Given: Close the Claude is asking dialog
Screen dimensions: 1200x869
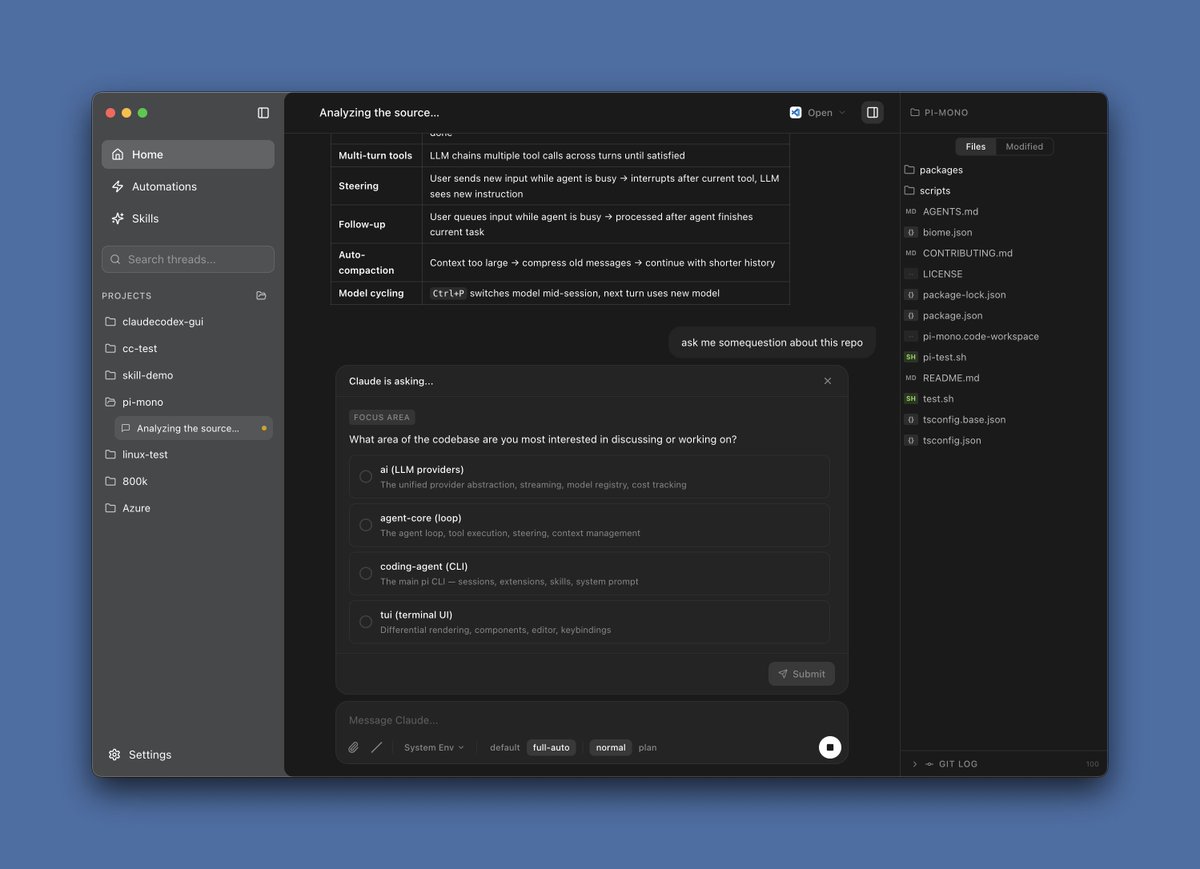Looking at the screenshot, I should pyautogui.click(x=827, y=381).
